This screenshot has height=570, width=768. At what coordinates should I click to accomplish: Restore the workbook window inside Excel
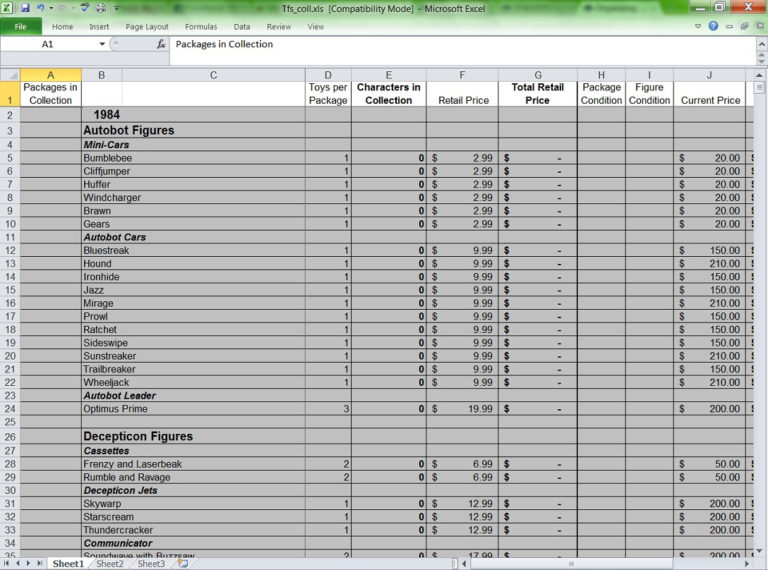click(744, 26)
